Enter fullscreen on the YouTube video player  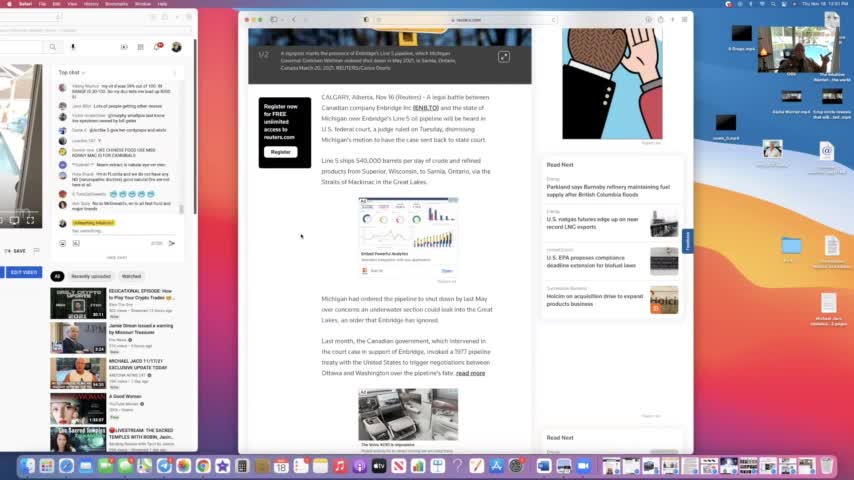click(x=30, y=220)
